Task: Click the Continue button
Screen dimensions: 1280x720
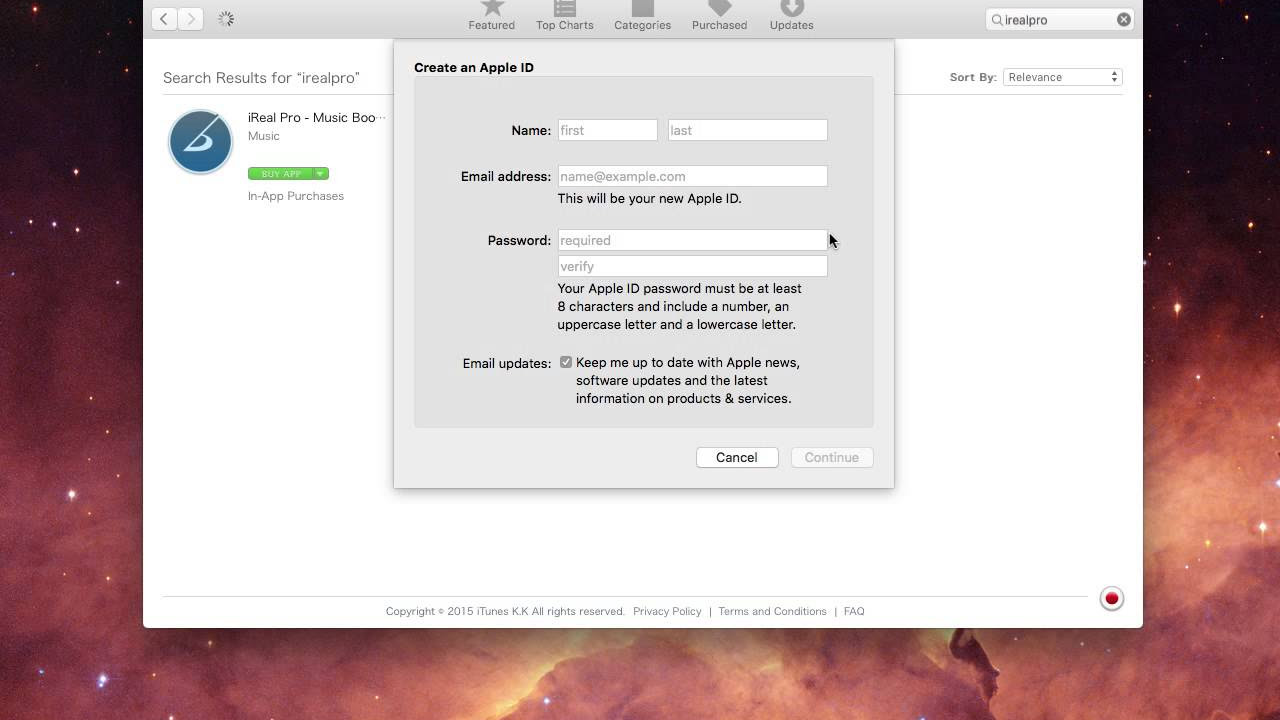Action: pyautogui.click(x=832, y=457)
